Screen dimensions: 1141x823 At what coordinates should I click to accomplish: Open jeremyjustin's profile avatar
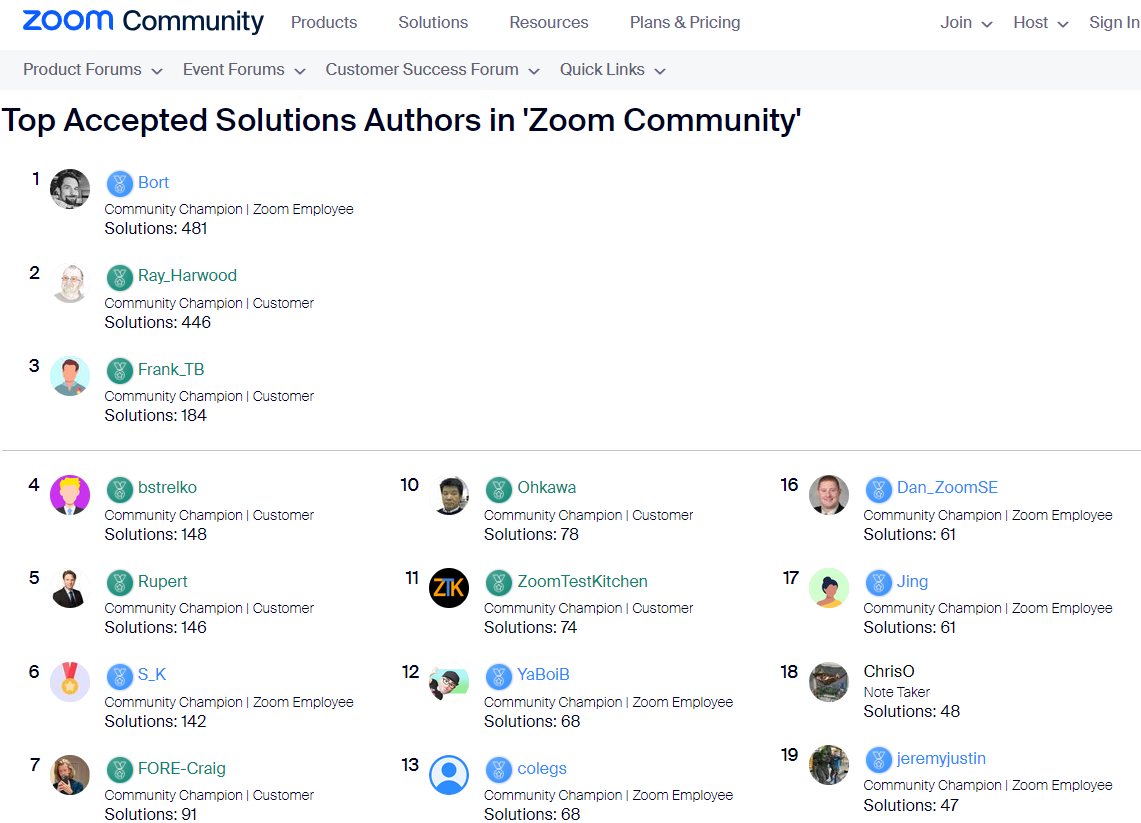tap(829, 765)
